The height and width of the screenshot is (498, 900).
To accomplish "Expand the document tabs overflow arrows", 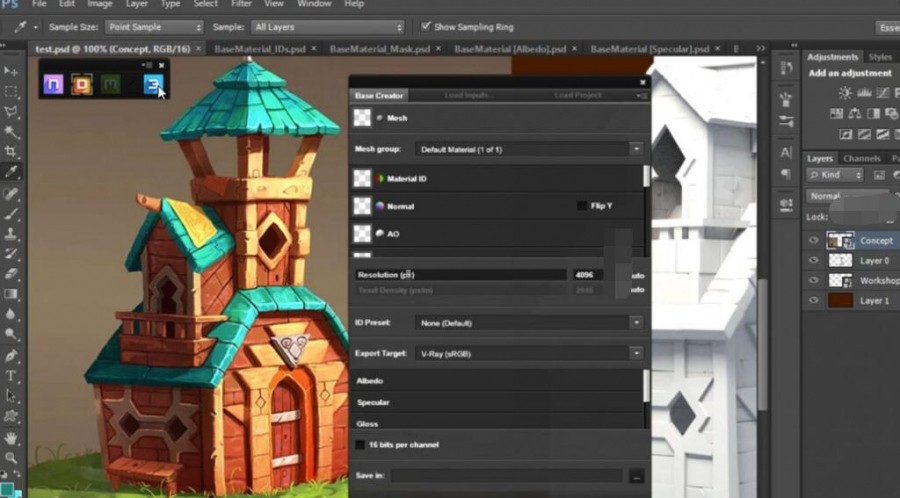I will [761, 49].
